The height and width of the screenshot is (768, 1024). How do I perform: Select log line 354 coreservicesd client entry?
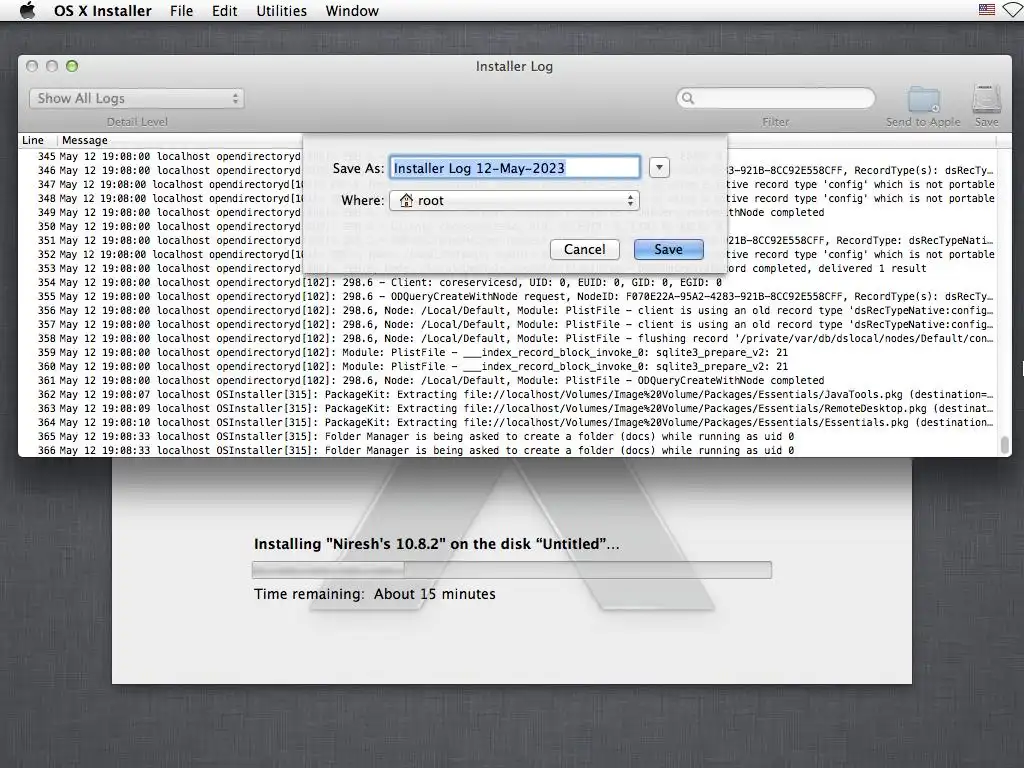click(506, 283)
